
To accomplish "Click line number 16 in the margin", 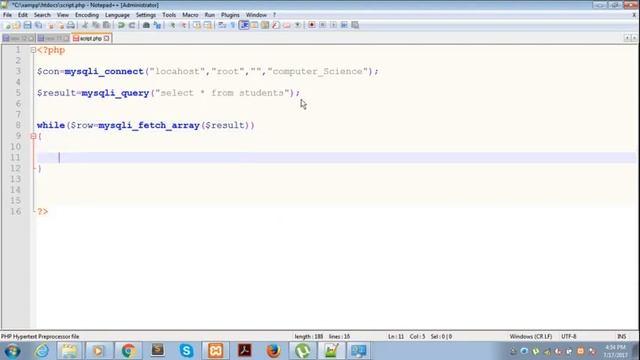I will point(16,211).
